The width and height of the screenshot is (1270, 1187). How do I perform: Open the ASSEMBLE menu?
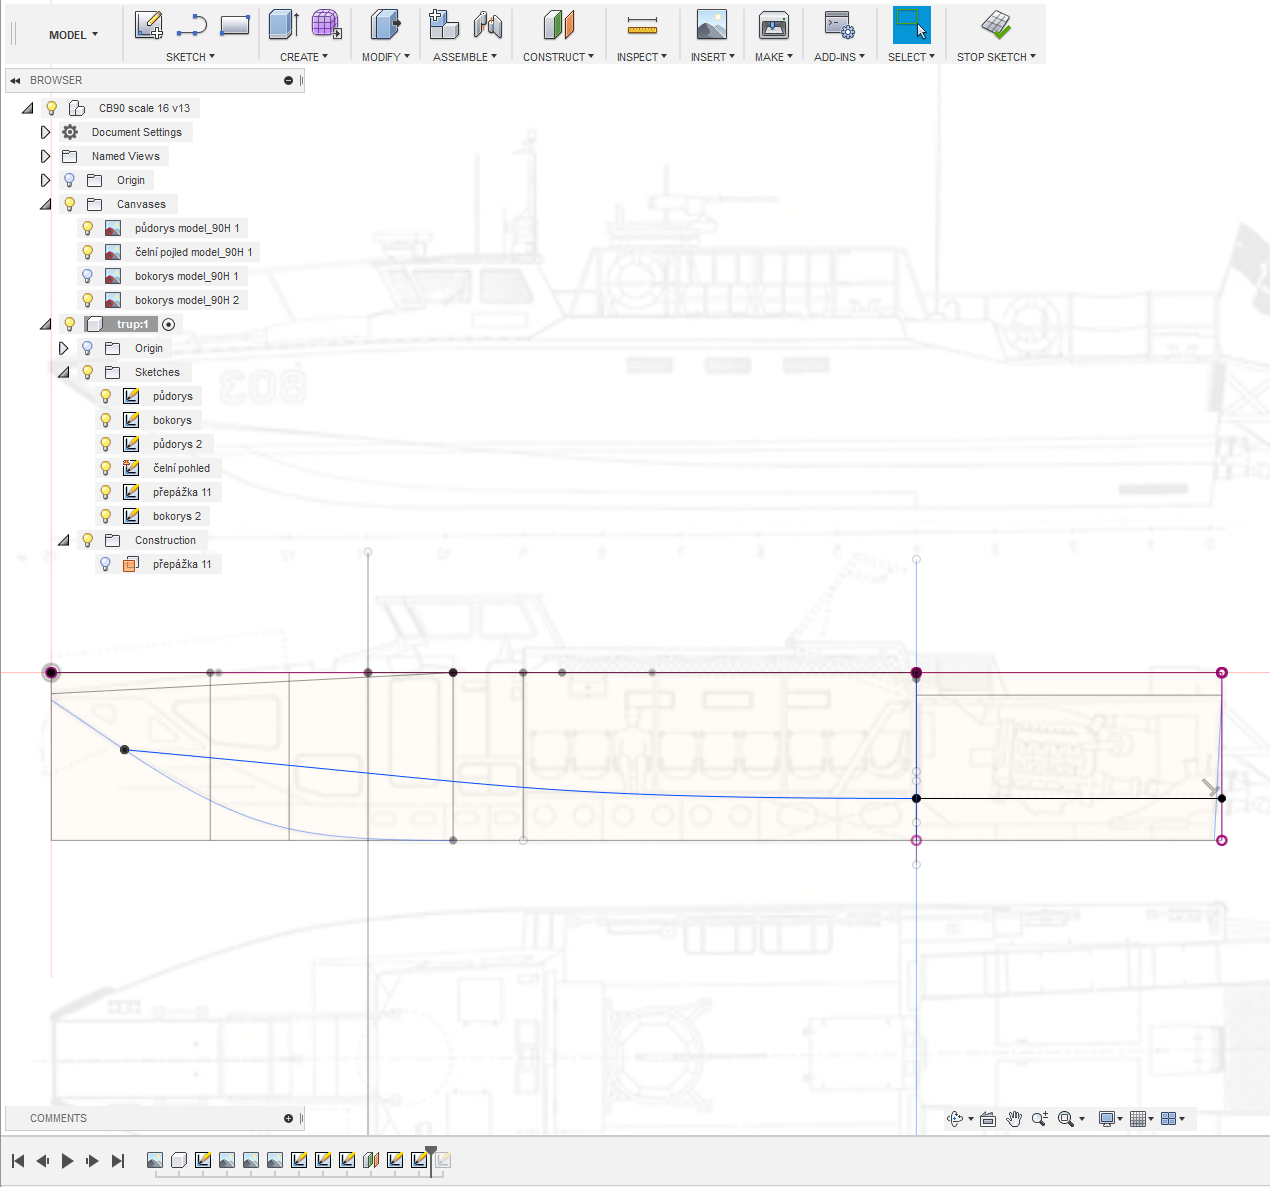point(464,57)
